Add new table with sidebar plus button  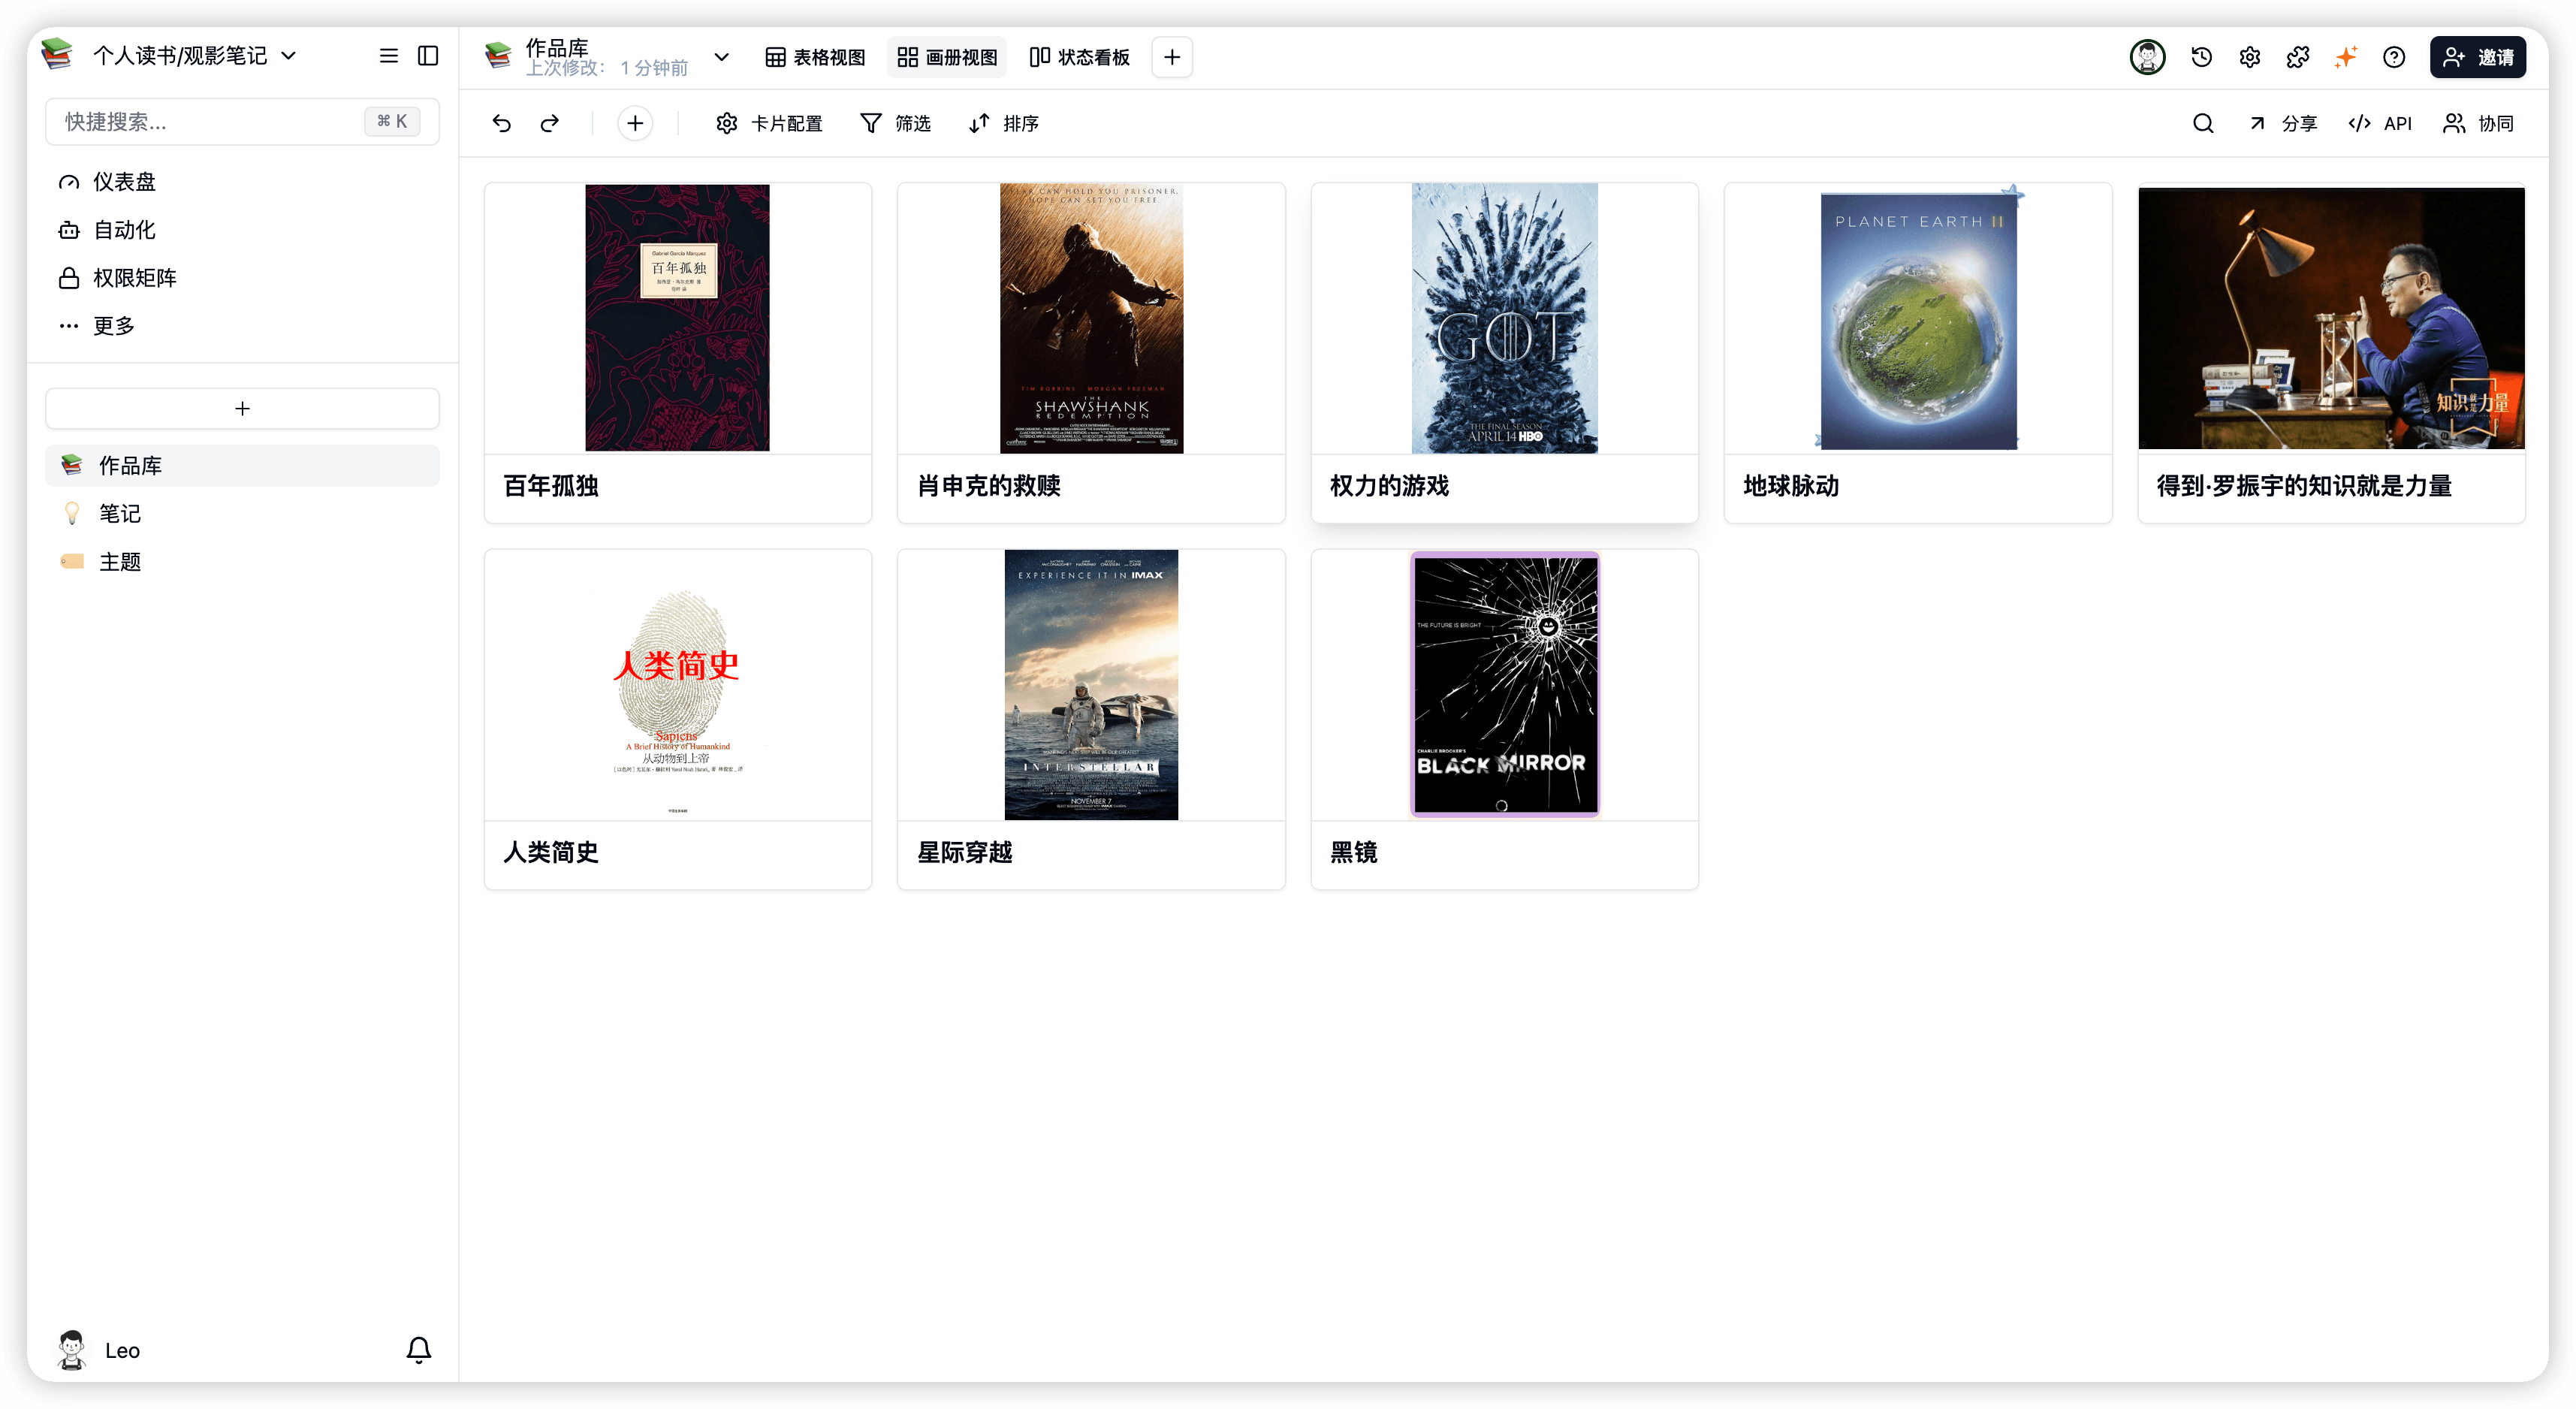click(x=242, y=408)
